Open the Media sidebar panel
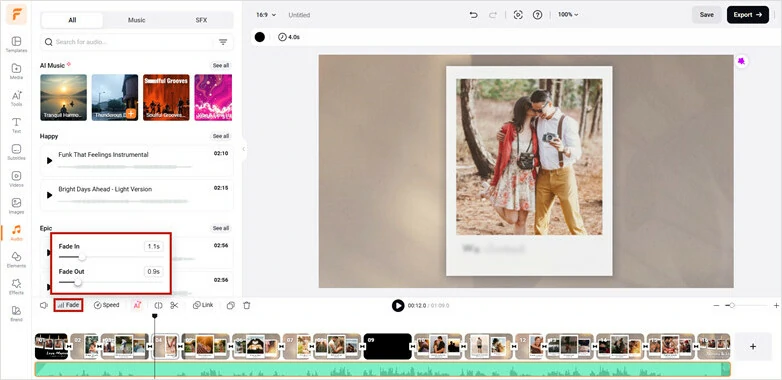The width and height of the screenshot is (782, 380). (x=16, y=71)
